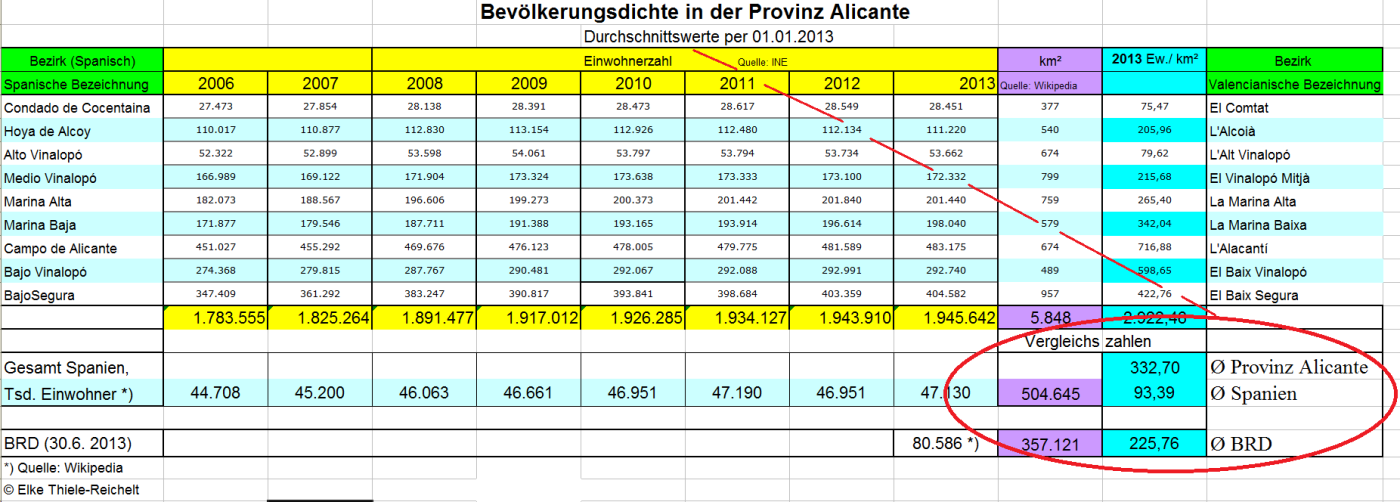The image size is (1400, 502).
Task: Click the '2013 Ew./ km²' header cell
Action: (1154, 61)
